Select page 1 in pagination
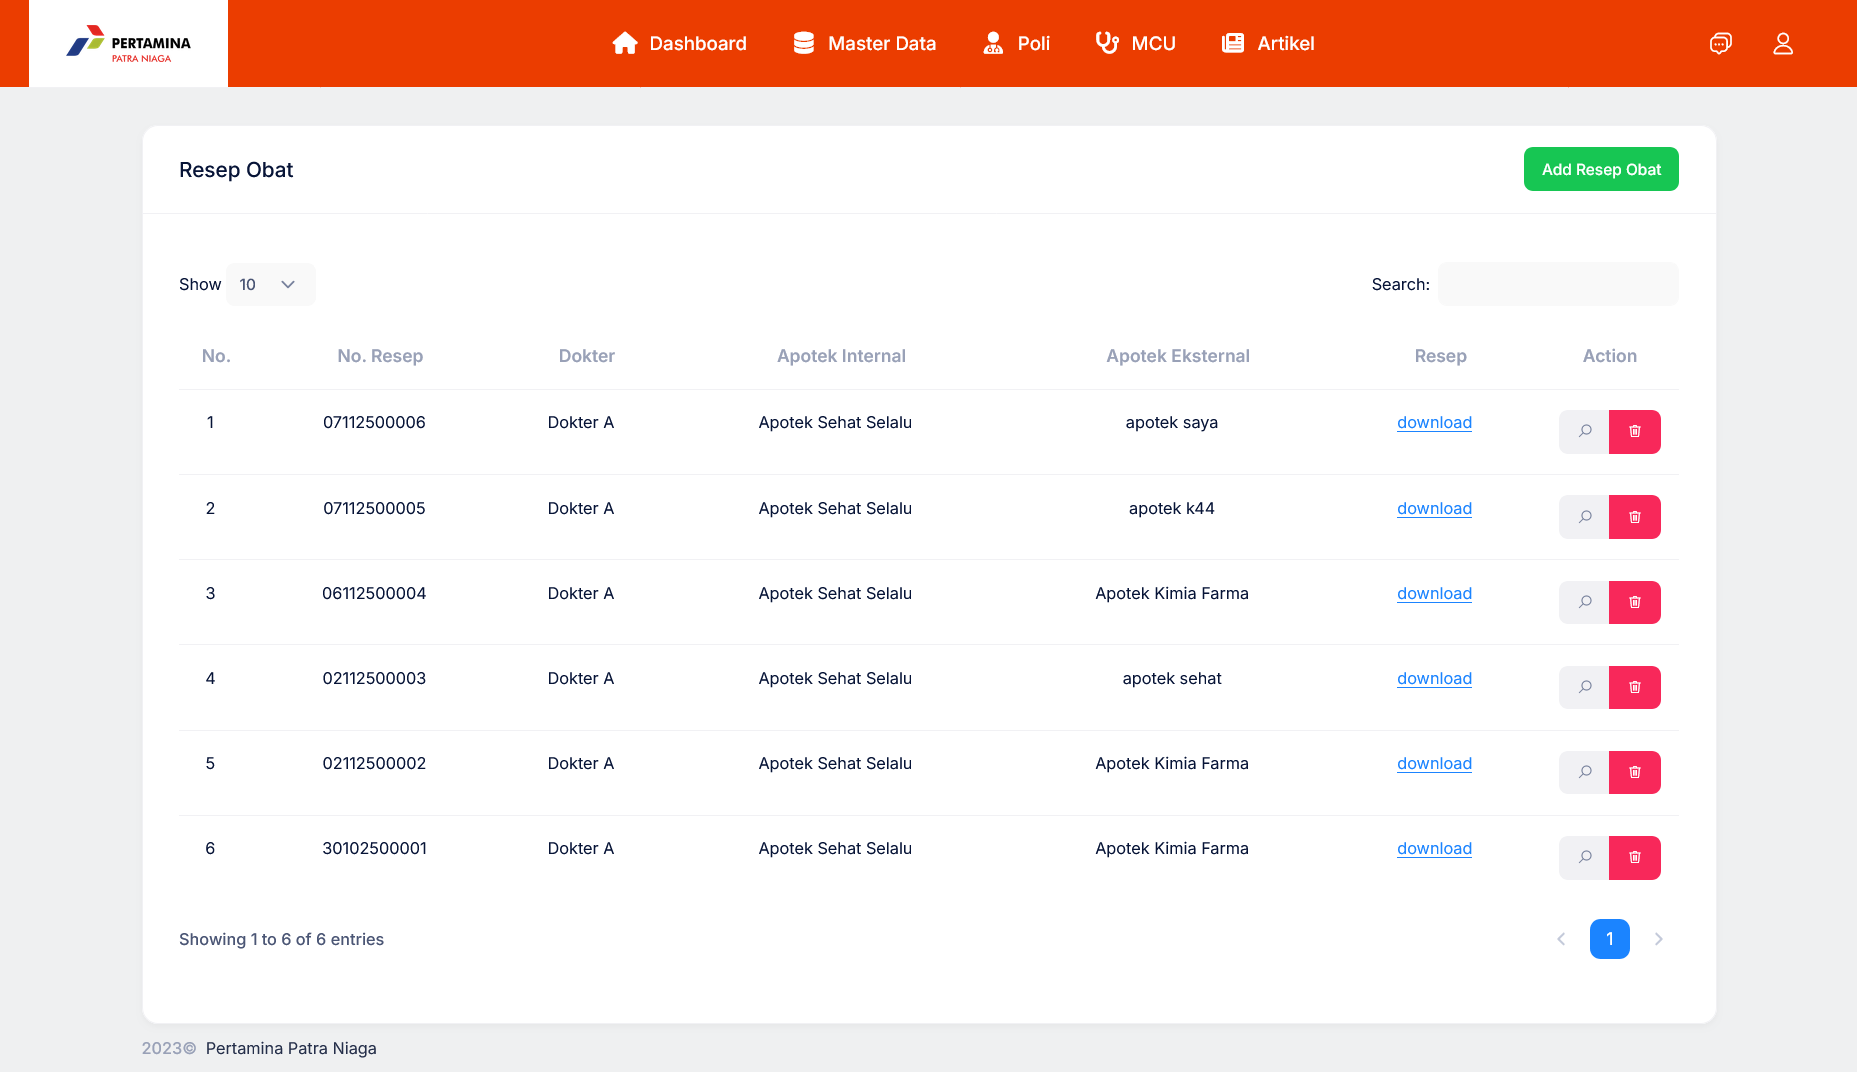This screenshot has width=1857, height=1072. click(1610, 939)
